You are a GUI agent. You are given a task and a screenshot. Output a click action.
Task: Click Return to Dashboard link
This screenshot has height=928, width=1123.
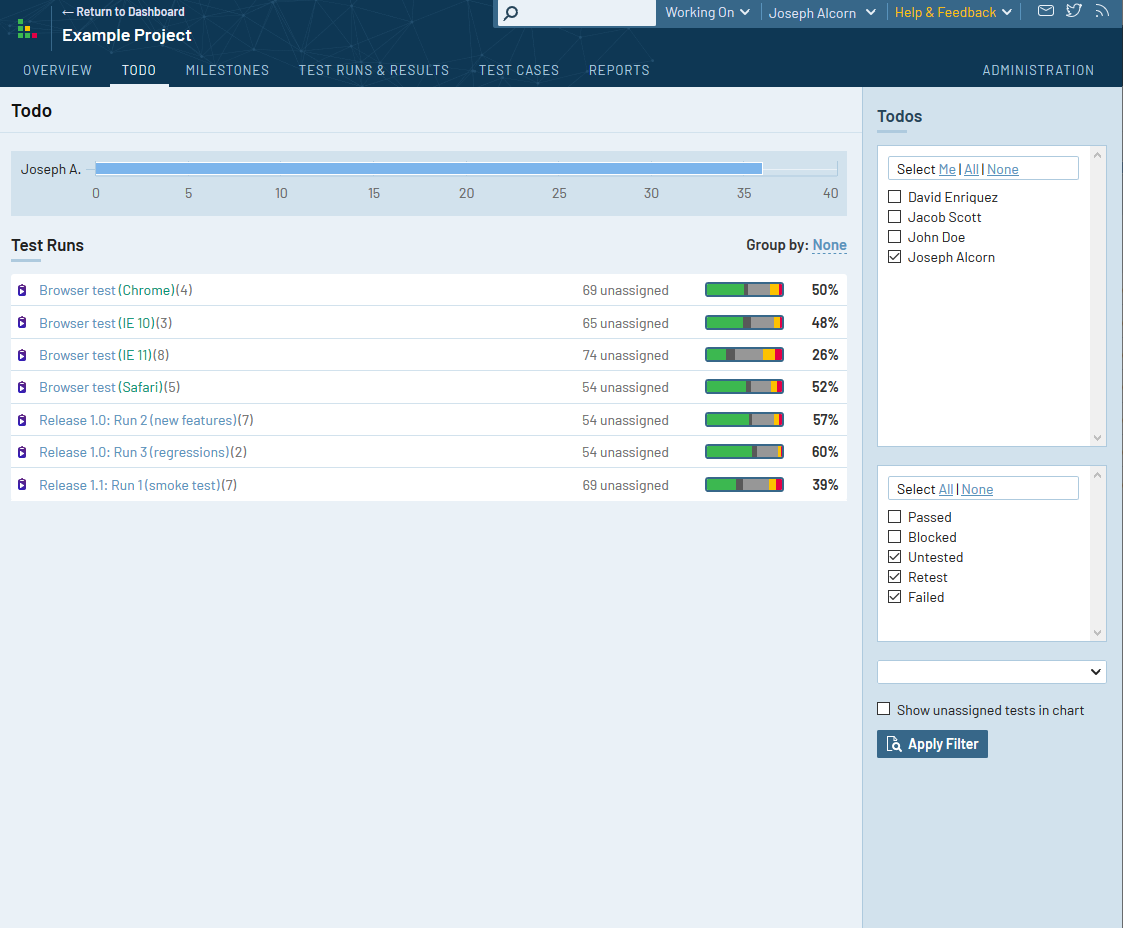coord(123,11)
